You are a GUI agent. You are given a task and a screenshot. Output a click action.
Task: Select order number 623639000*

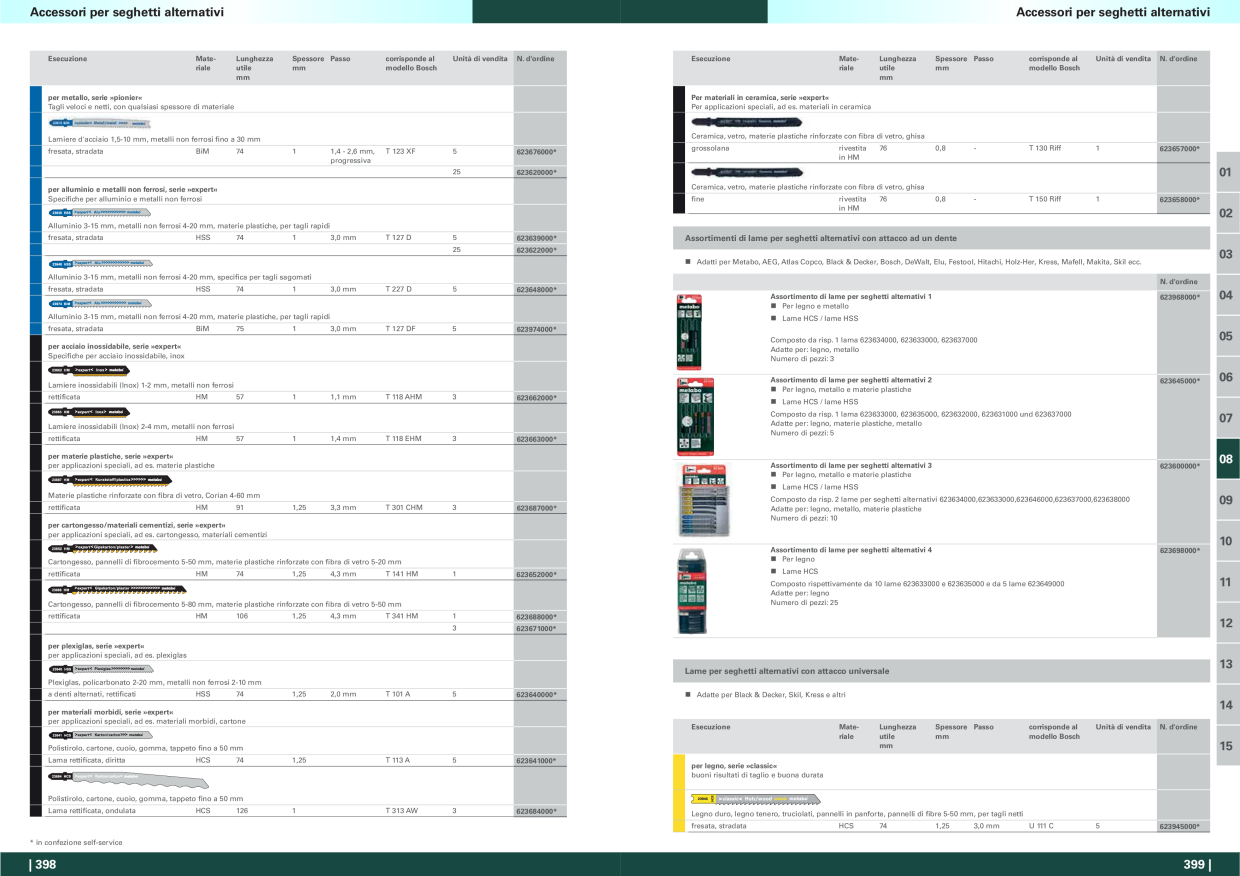(x=536, y=238)
